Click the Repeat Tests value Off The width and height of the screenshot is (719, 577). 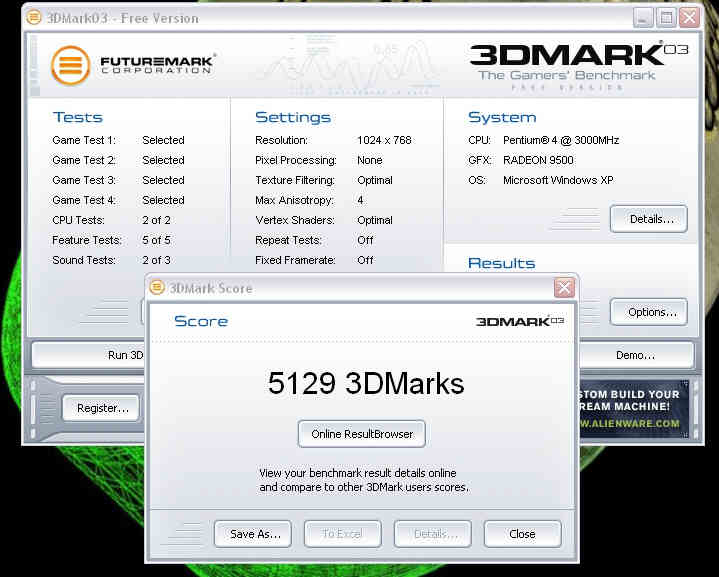tap(365, 240)
